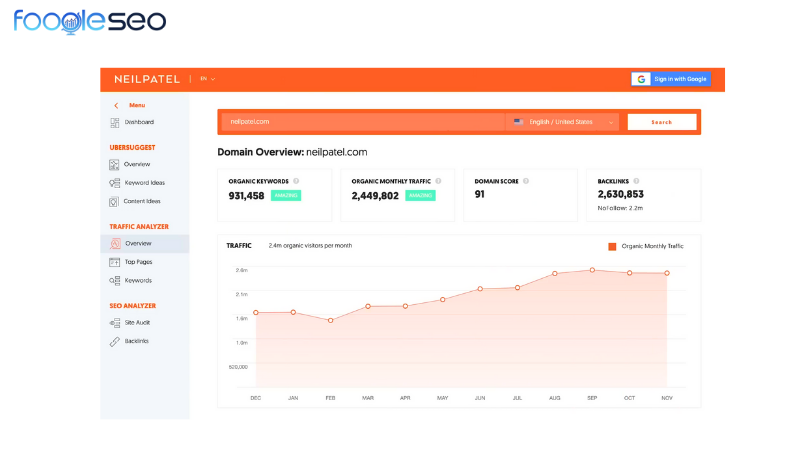Click Sign in with Google button

pos(670,79)
